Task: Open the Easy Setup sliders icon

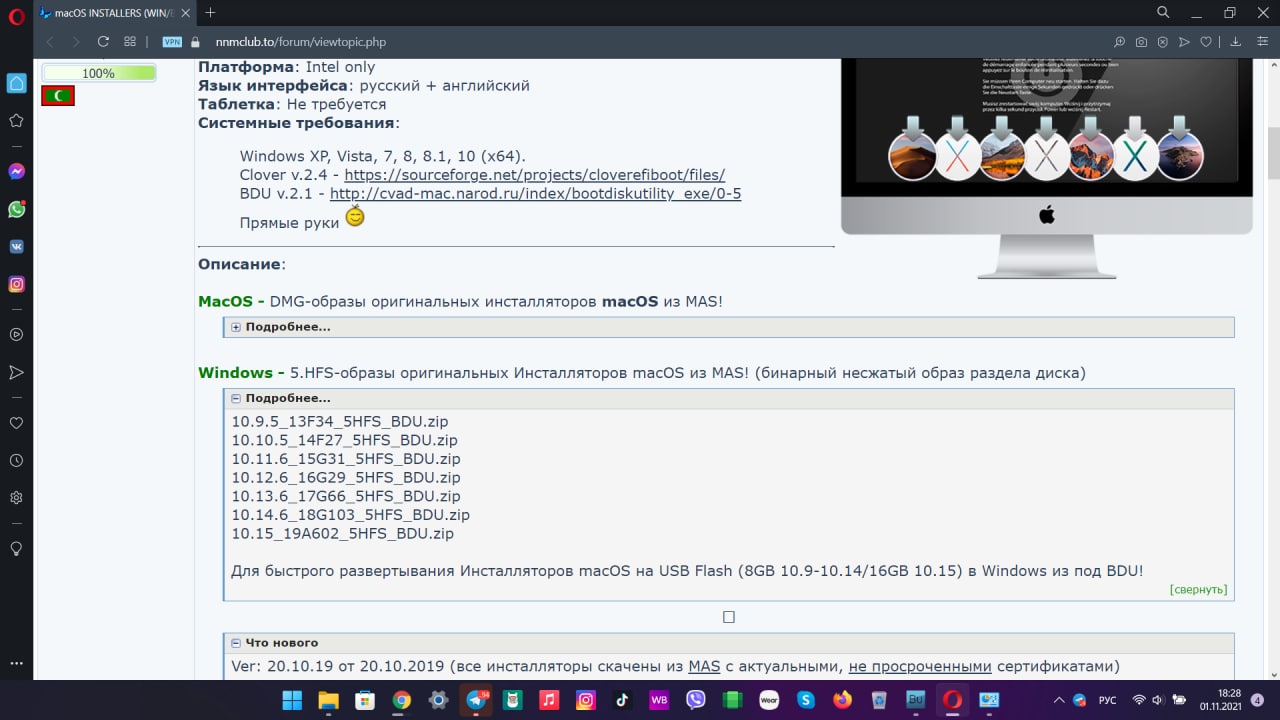Action: click(1261, 42)
